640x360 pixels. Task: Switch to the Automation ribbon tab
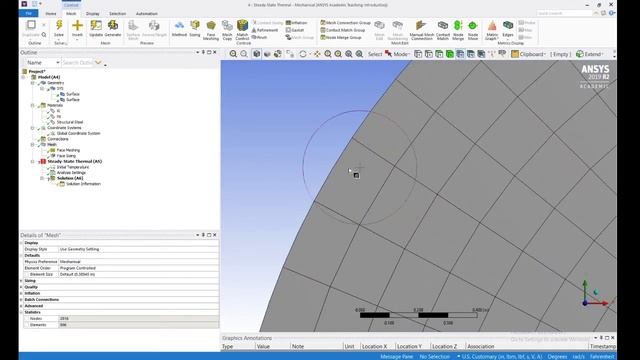coord(147,14)
